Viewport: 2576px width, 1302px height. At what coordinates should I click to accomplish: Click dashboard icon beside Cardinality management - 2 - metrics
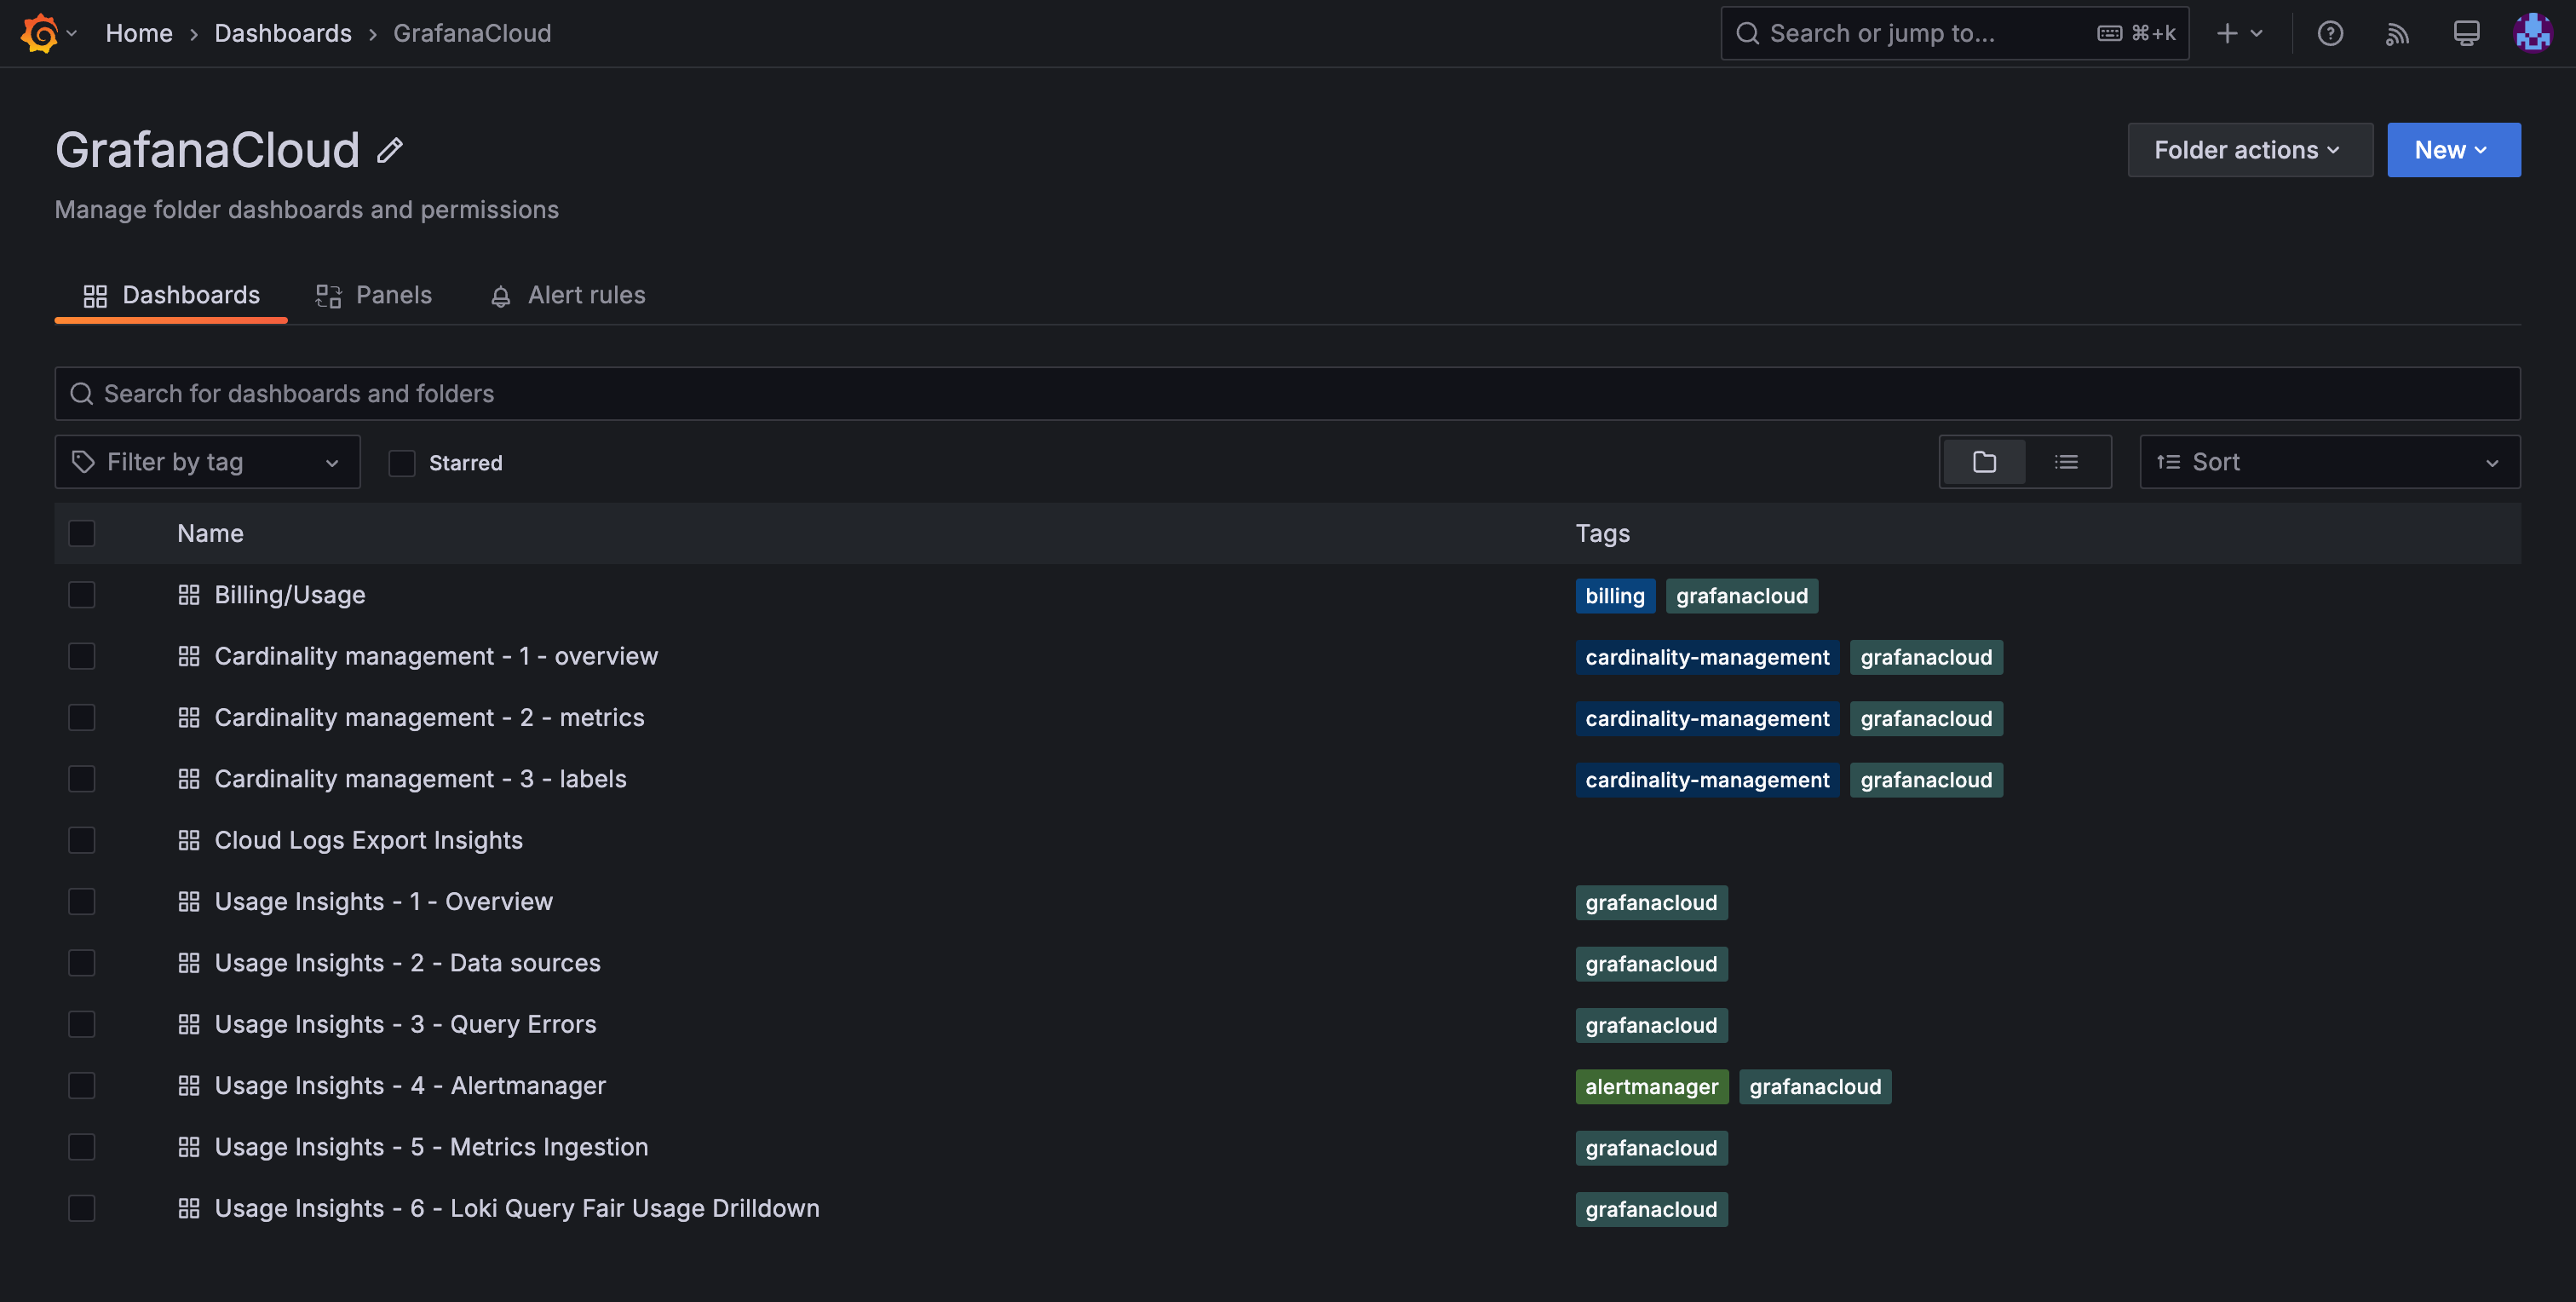point(188,718)
